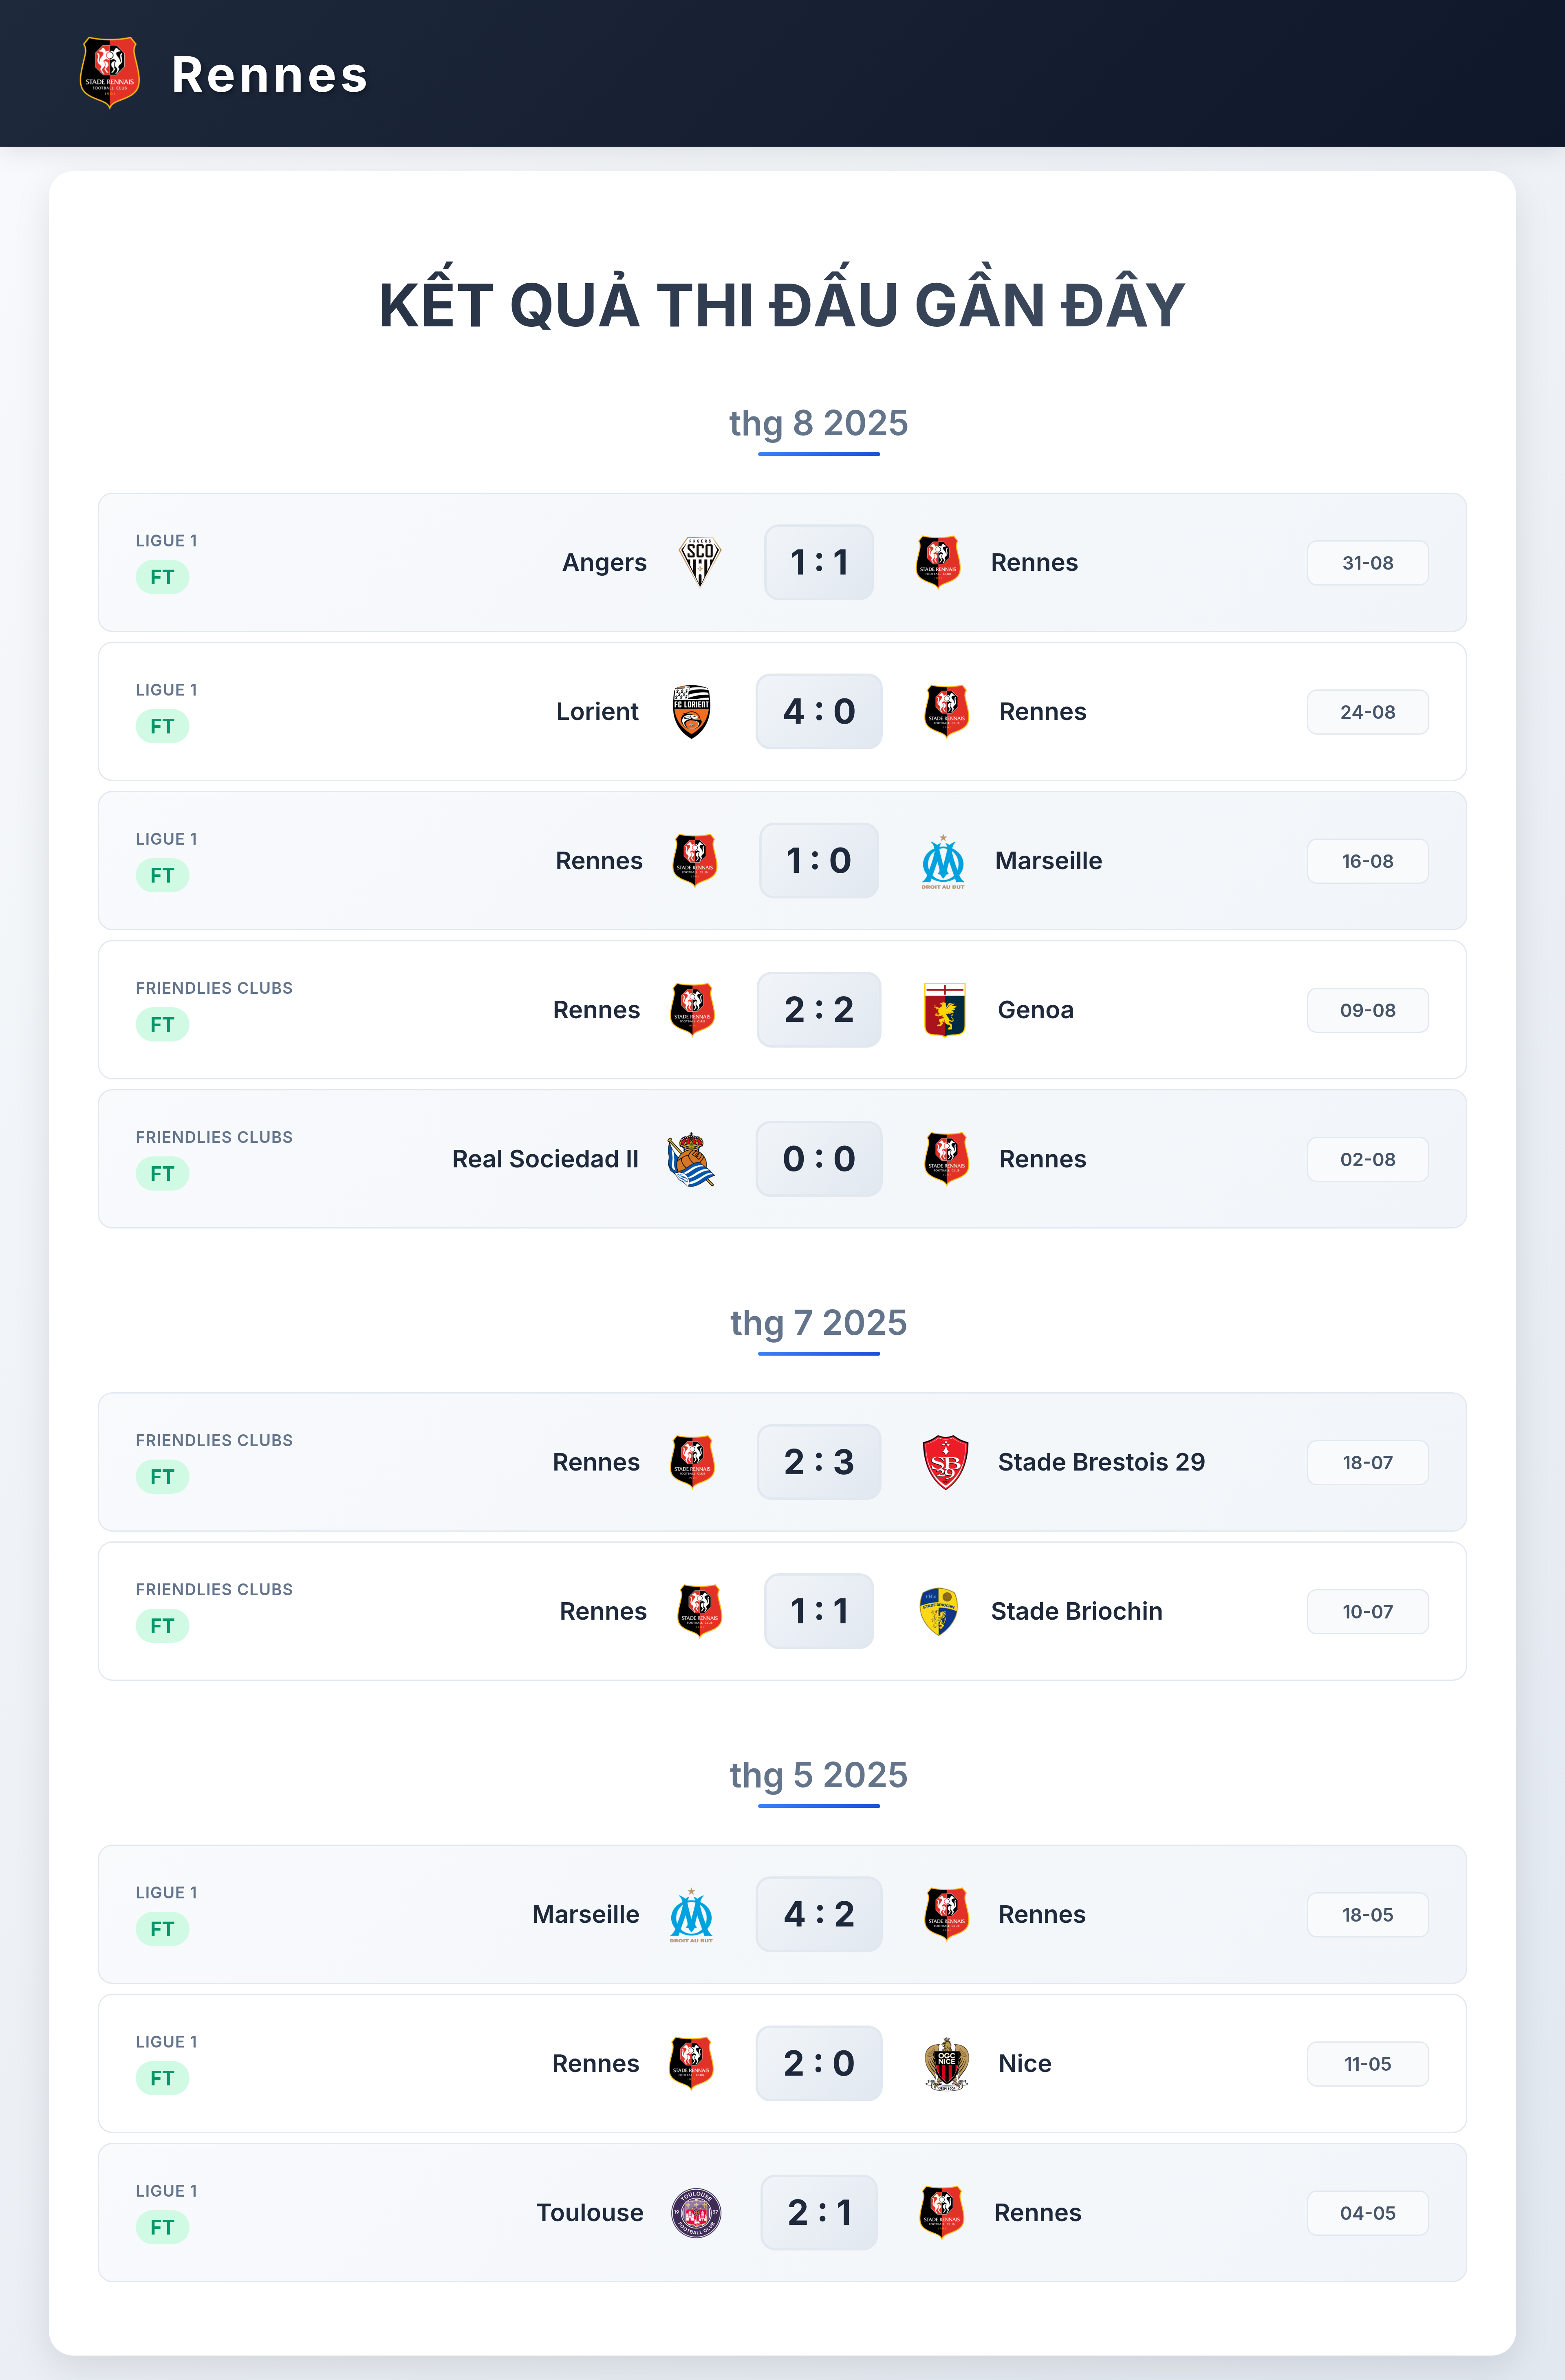
Task: Click the Genoa club crest
Action: [x=944, y=1010]
